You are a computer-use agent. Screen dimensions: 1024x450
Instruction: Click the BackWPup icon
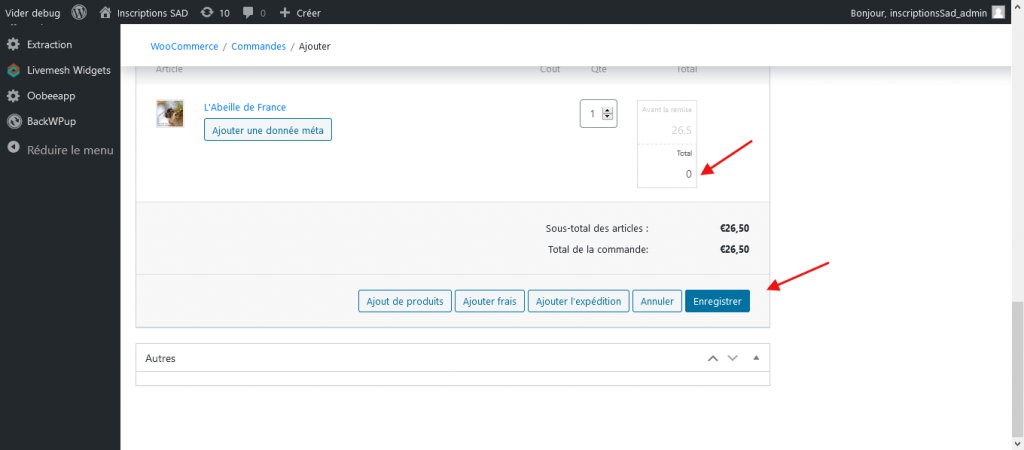pos(13,121)
